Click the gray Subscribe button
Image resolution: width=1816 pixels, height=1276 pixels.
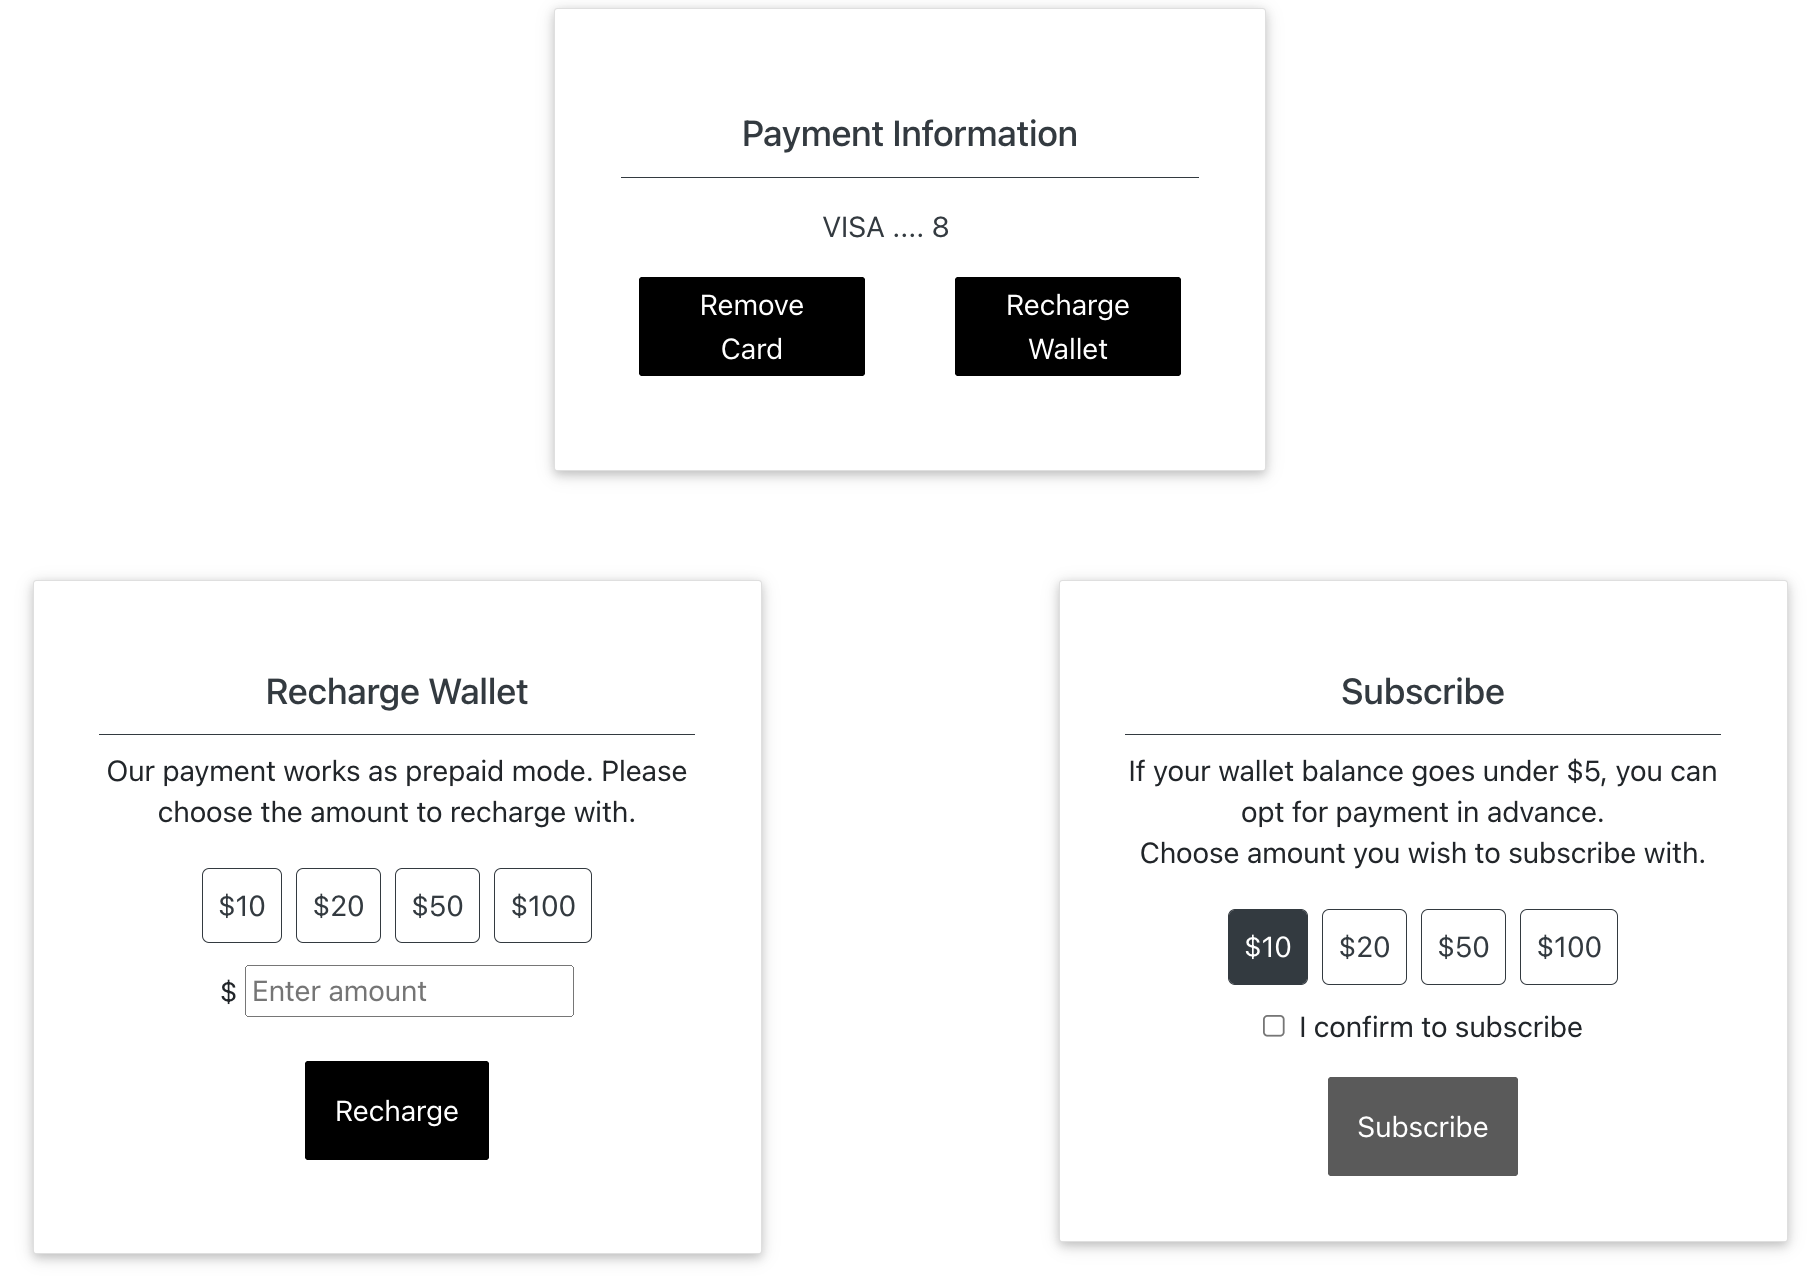point(1422,1126)
